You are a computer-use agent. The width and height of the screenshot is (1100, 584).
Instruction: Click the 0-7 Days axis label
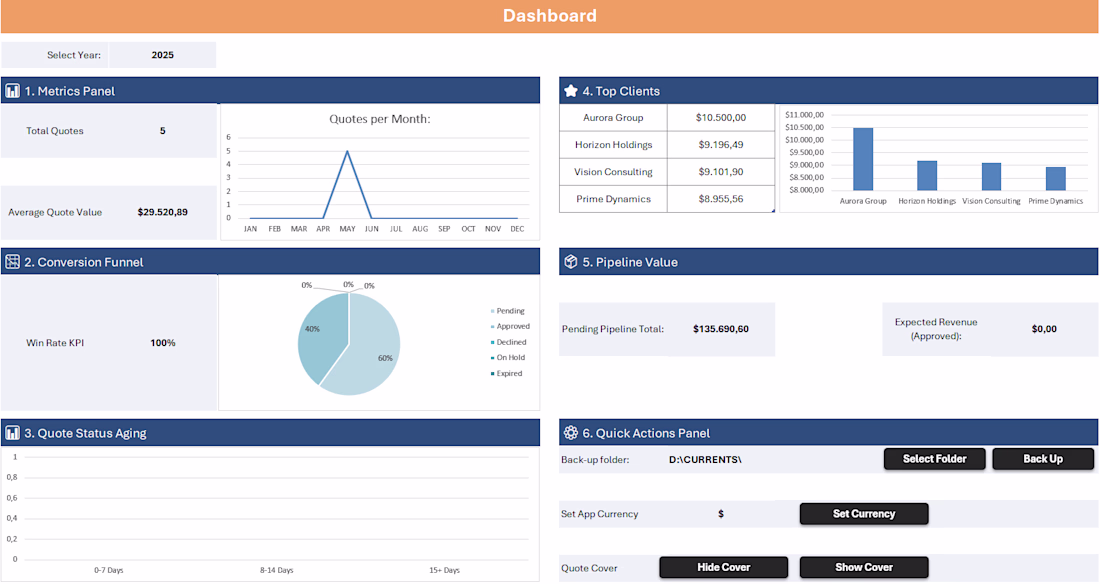(109, 571)
